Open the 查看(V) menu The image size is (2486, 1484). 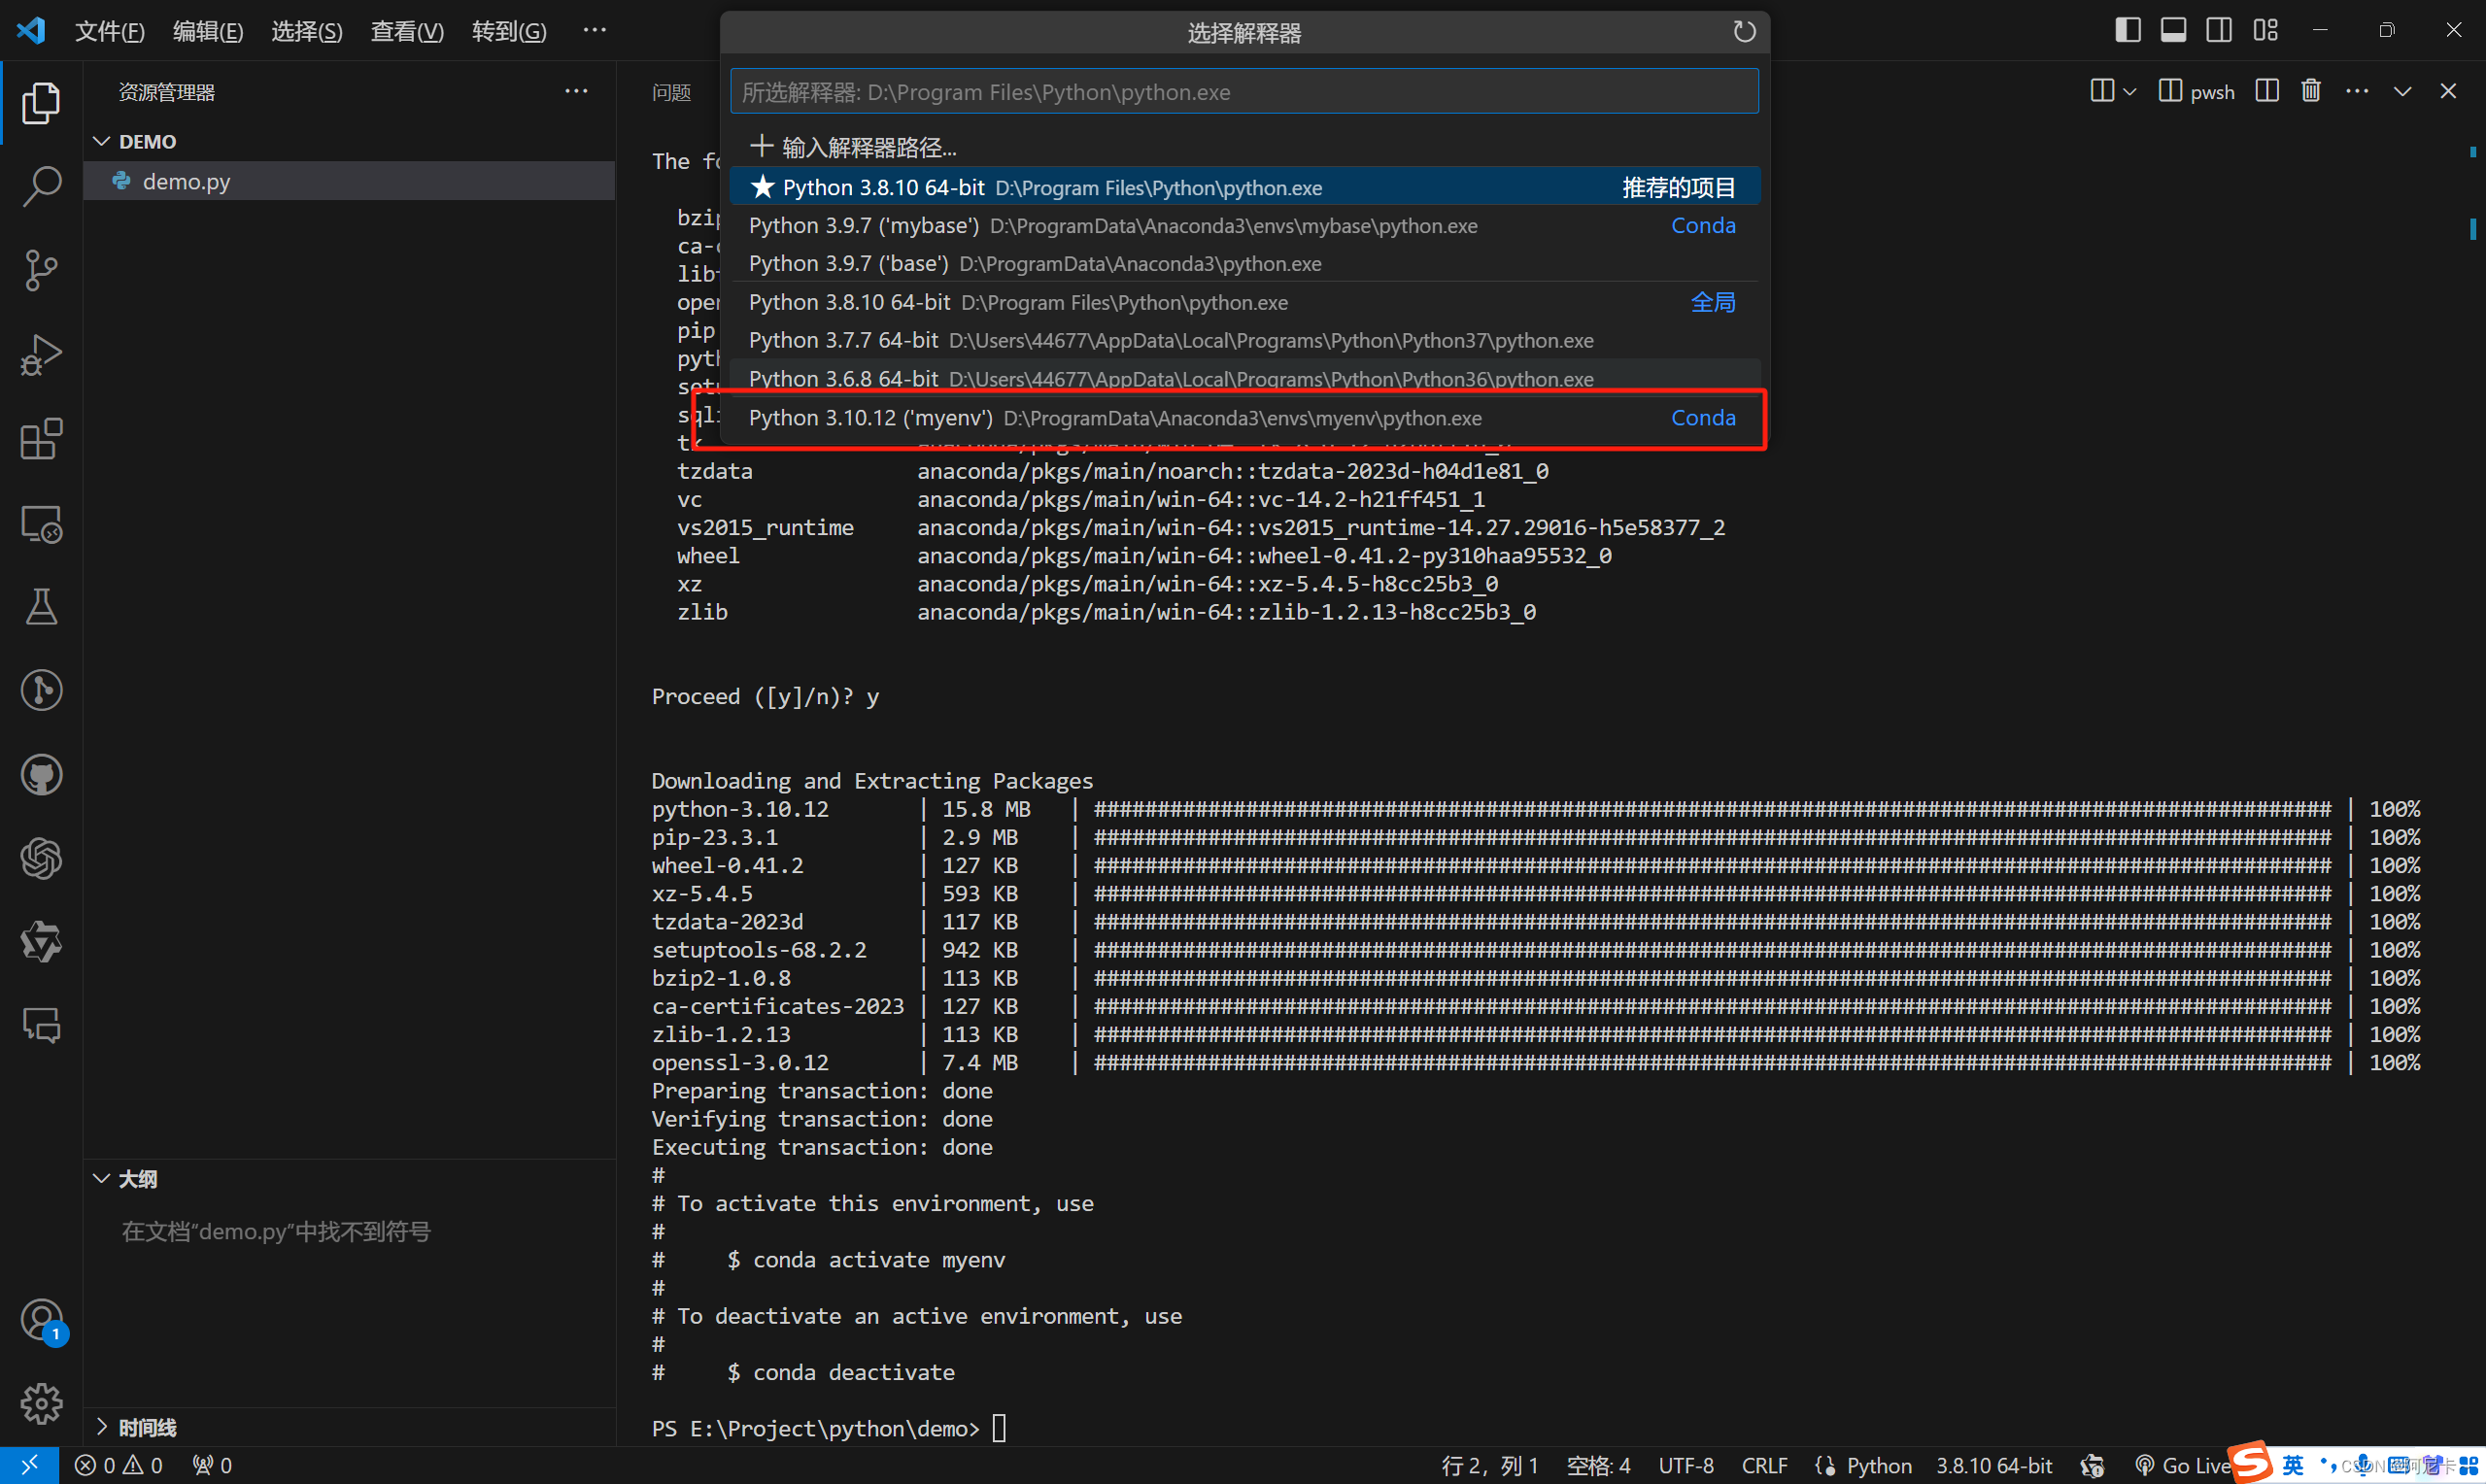point(407,31)
